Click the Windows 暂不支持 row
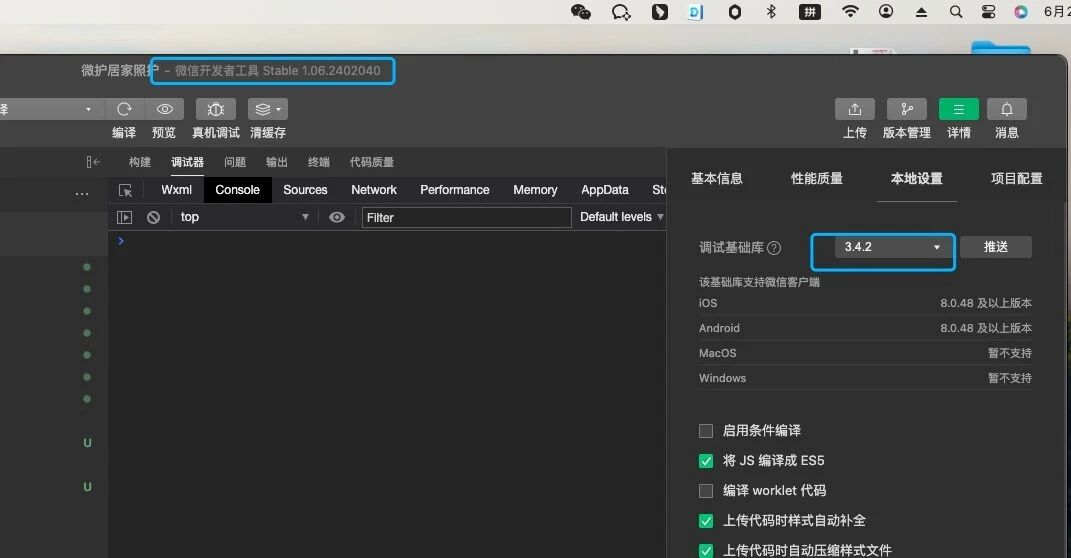Image resolution: width=1071 pixels, height=558 pixels. click(x=865, y=378)
